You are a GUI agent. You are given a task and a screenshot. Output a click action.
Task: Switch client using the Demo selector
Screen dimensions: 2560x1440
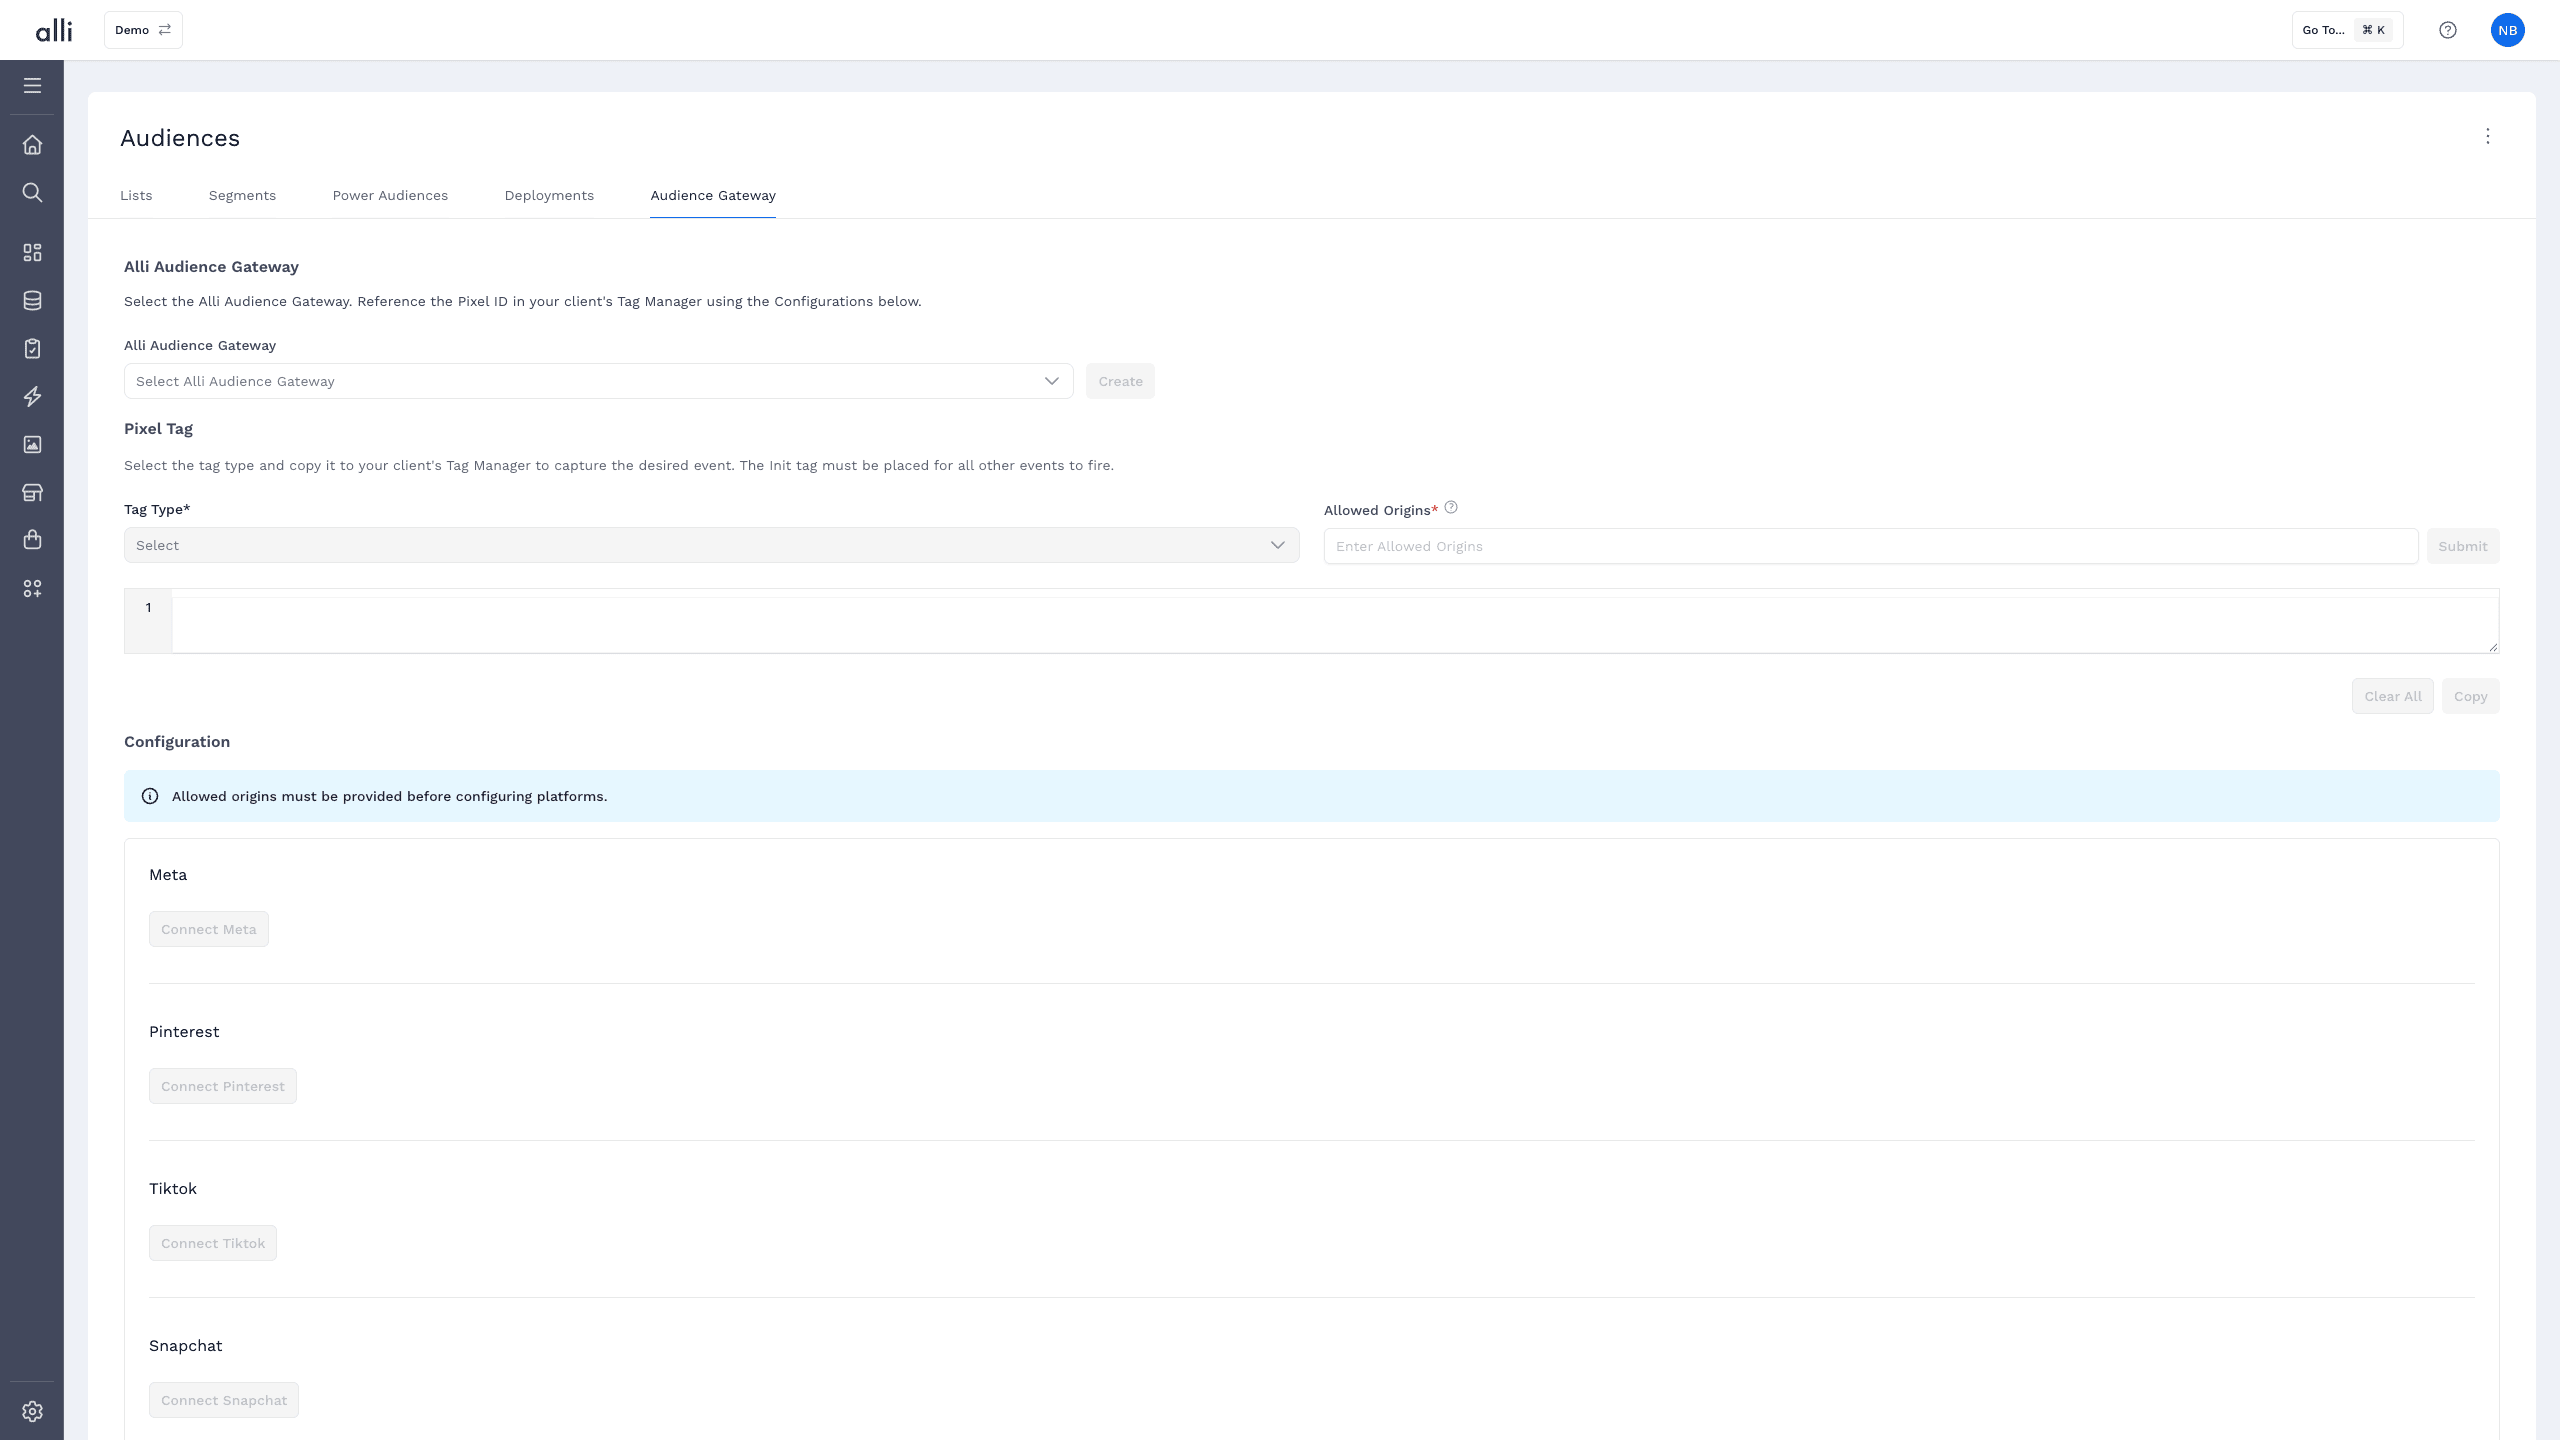pos(143,30)
